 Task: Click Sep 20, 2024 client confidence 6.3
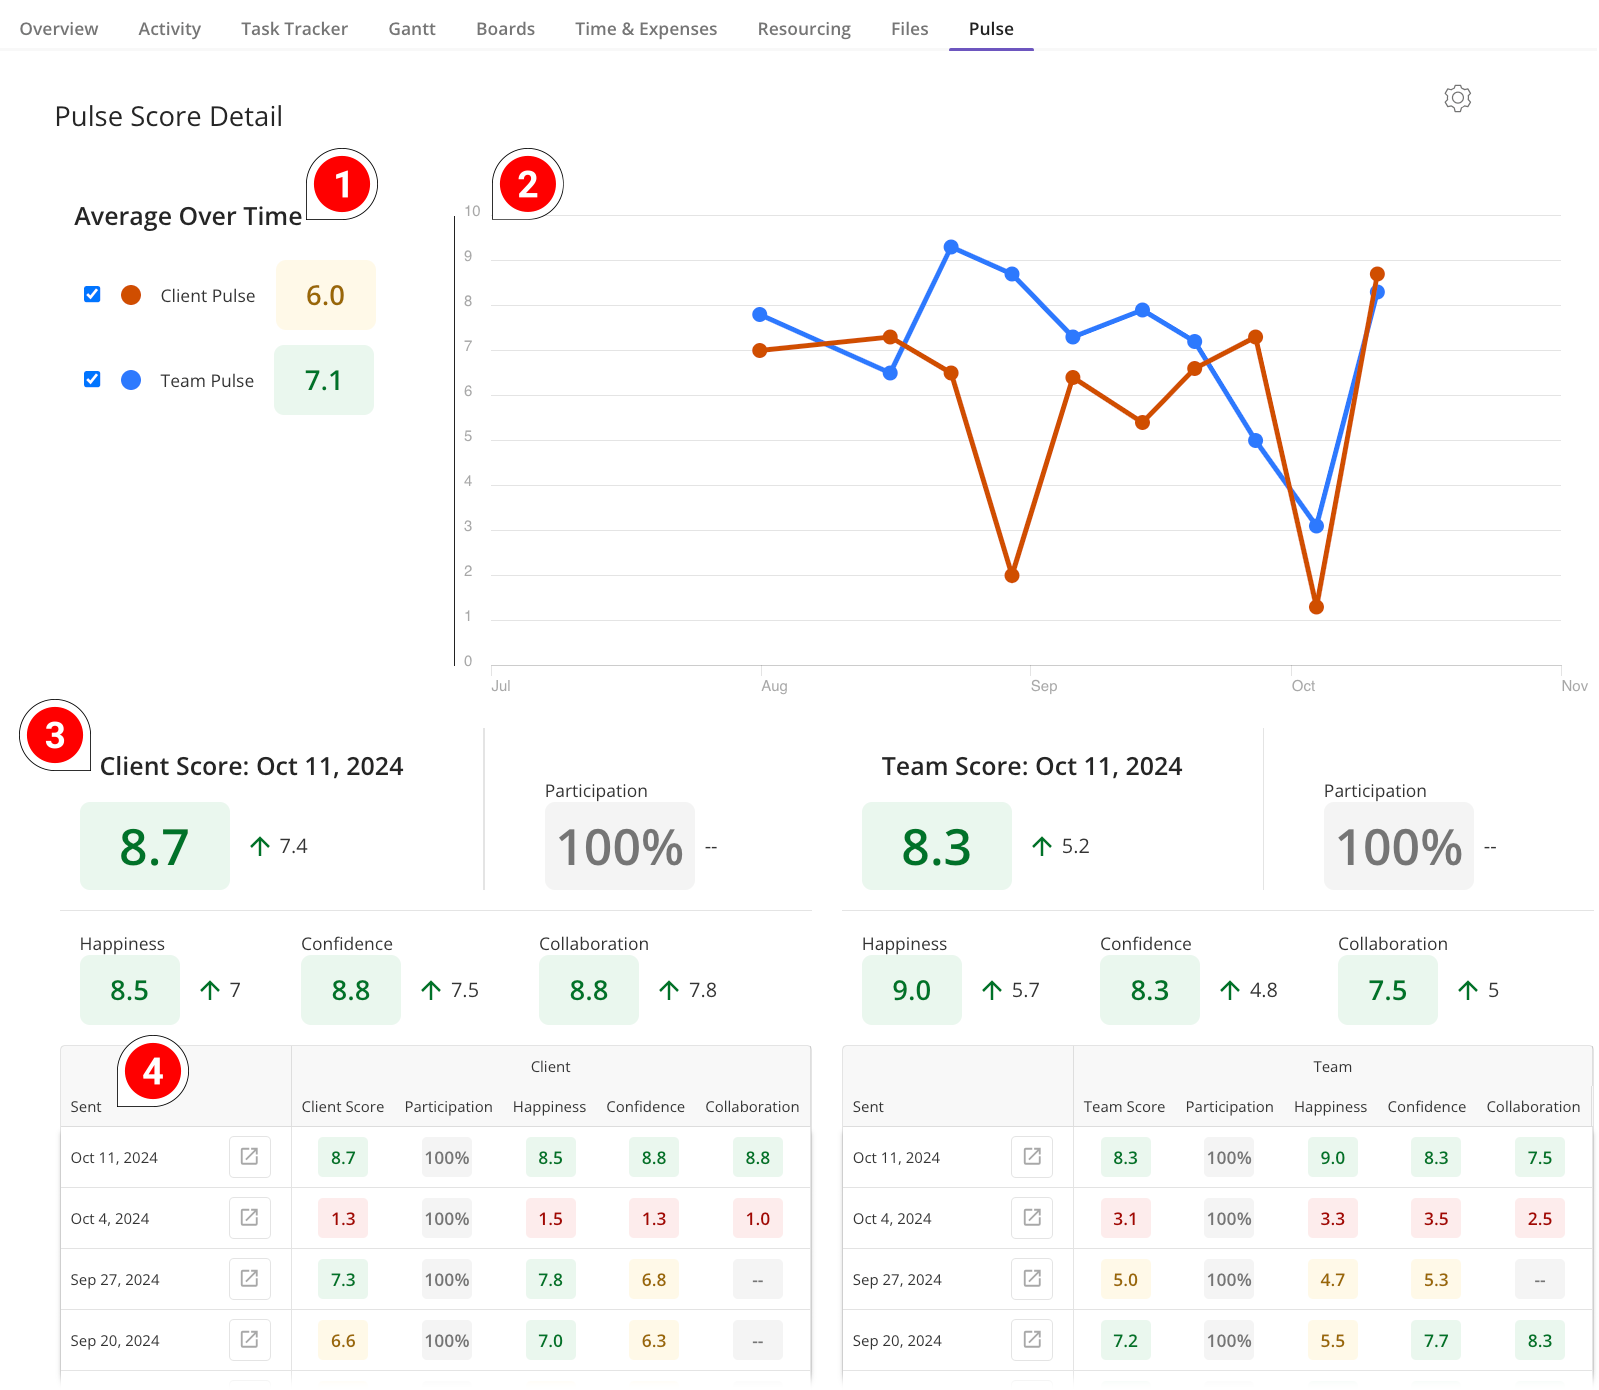654,1340
